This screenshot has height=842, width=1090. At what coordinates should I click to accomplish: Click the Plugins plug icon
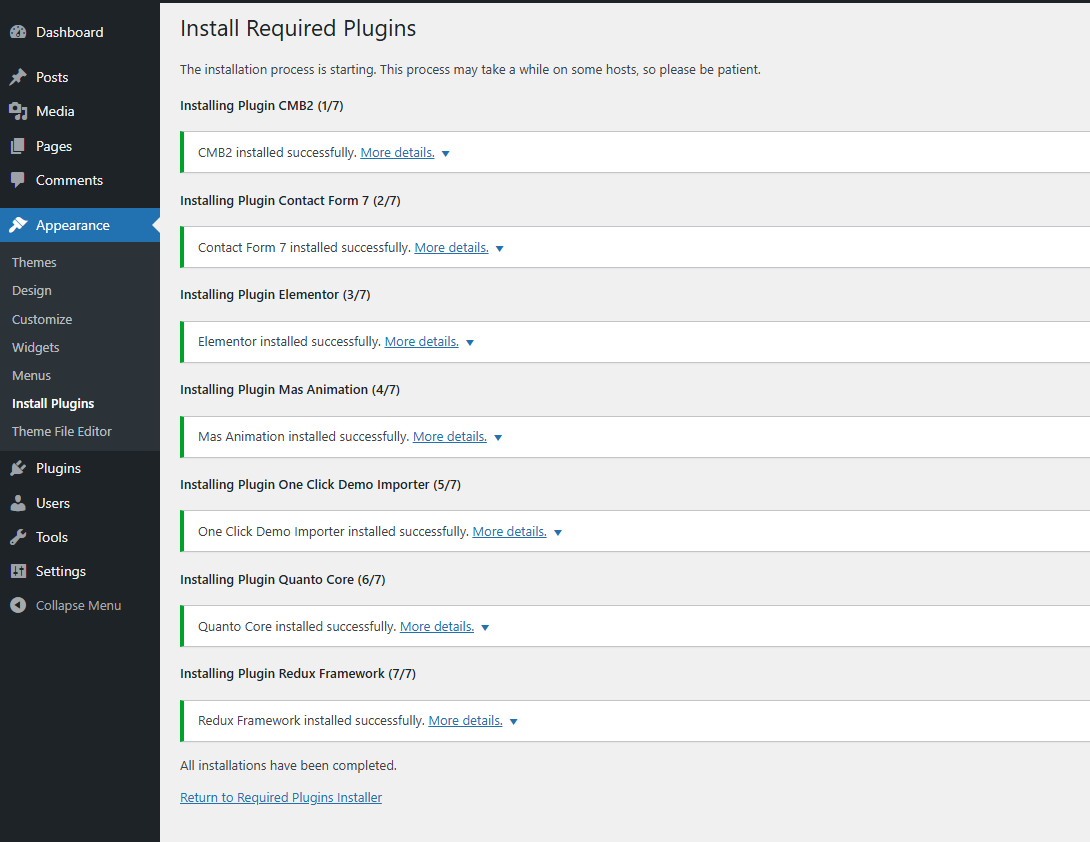[x=18, y=469]
